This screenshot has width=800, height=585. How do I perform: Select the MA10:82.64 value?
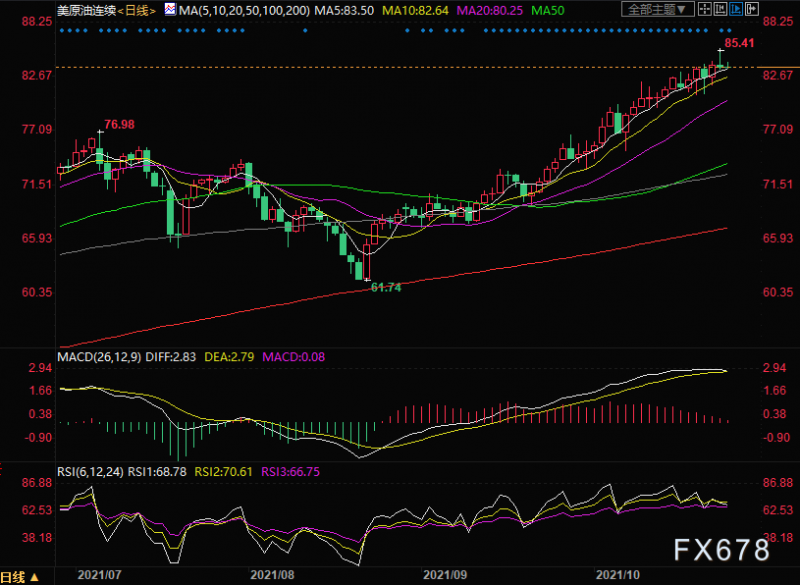415,10
